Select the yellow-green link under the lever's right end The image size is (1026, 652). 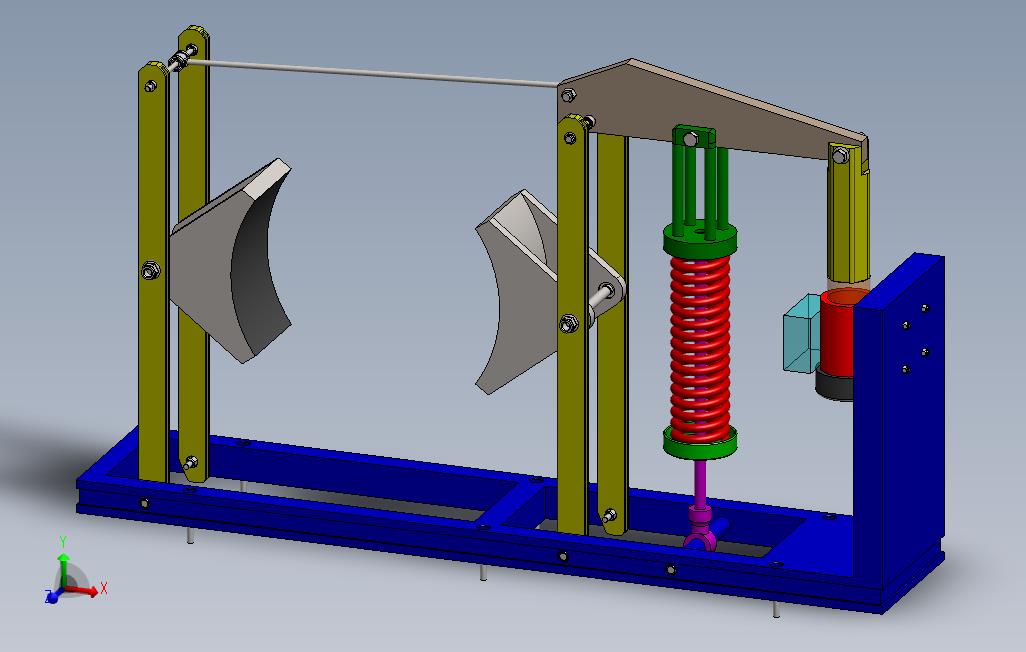click(847, 216)
